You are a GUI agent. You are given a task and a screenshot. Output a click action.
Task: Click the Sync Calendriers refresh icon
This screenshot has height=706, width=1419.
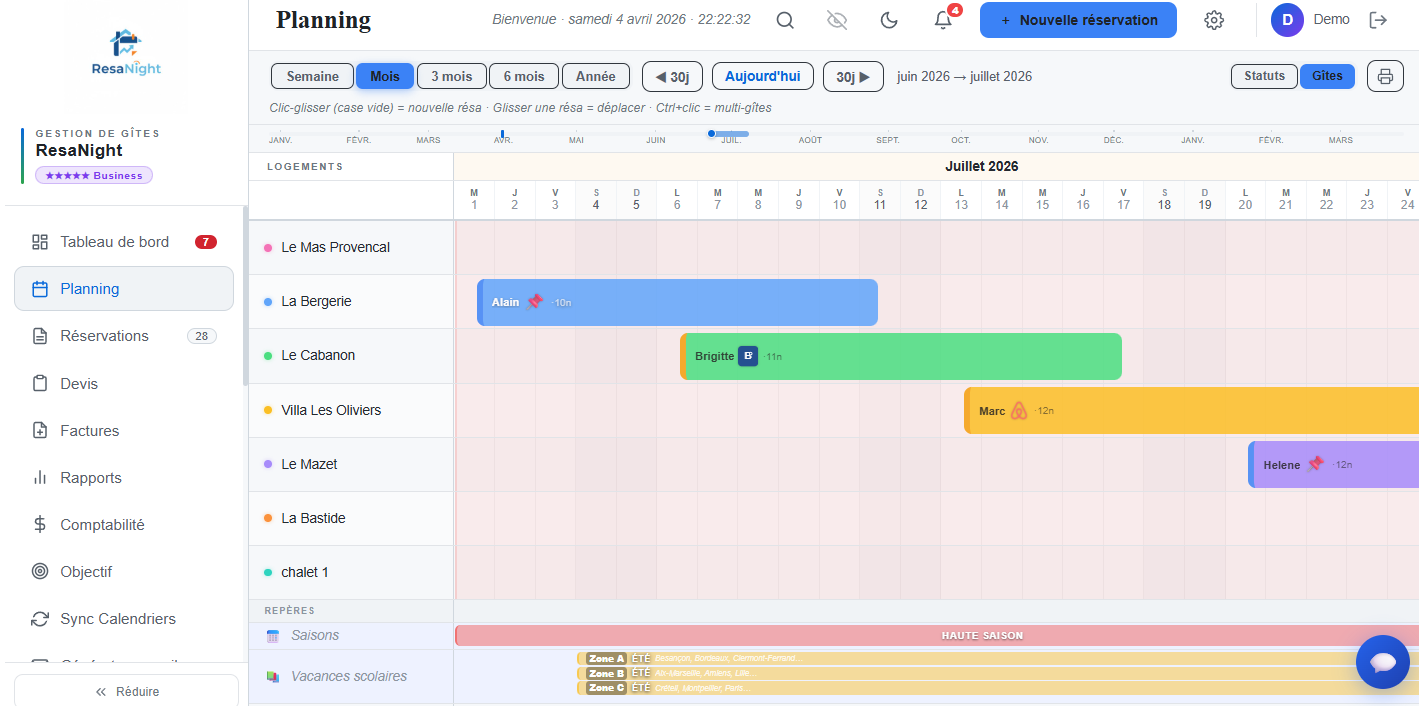(40, 619)
